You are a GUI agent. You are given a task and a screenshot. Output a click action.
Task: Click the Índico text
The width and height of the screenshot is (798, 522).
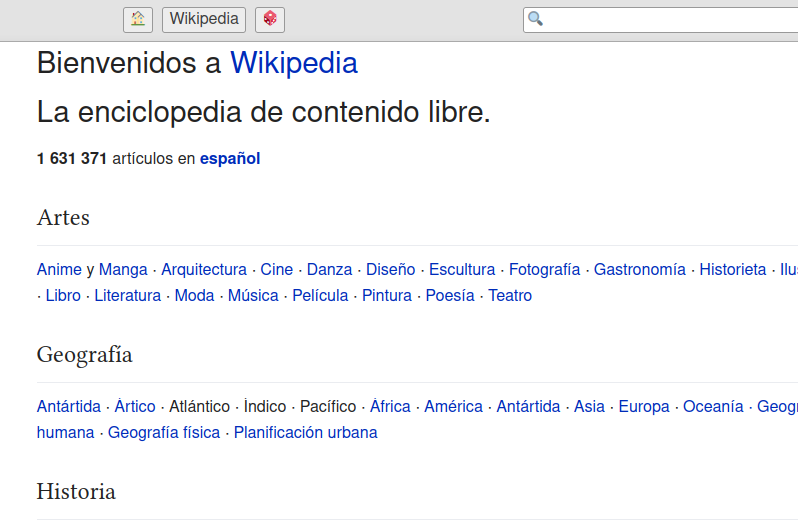[265, 406]
